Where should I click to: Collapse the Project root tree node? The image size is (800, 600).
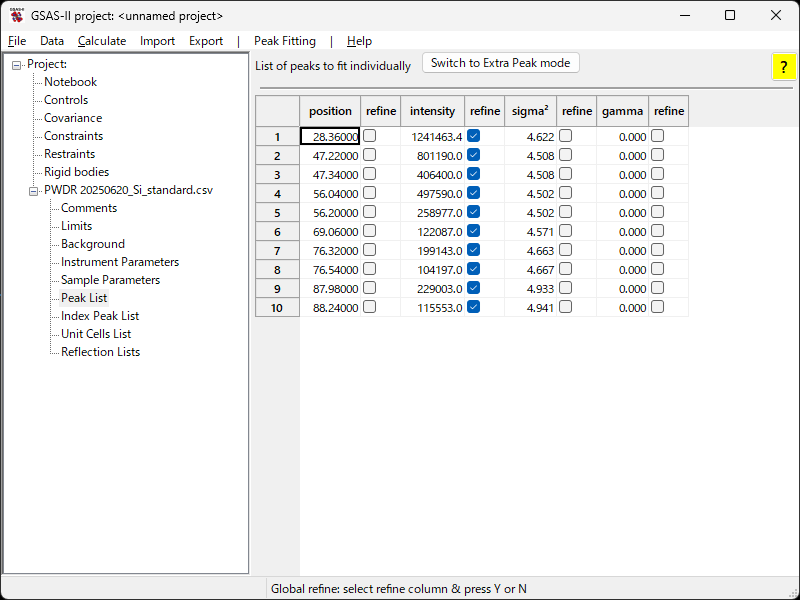point(17,65)
